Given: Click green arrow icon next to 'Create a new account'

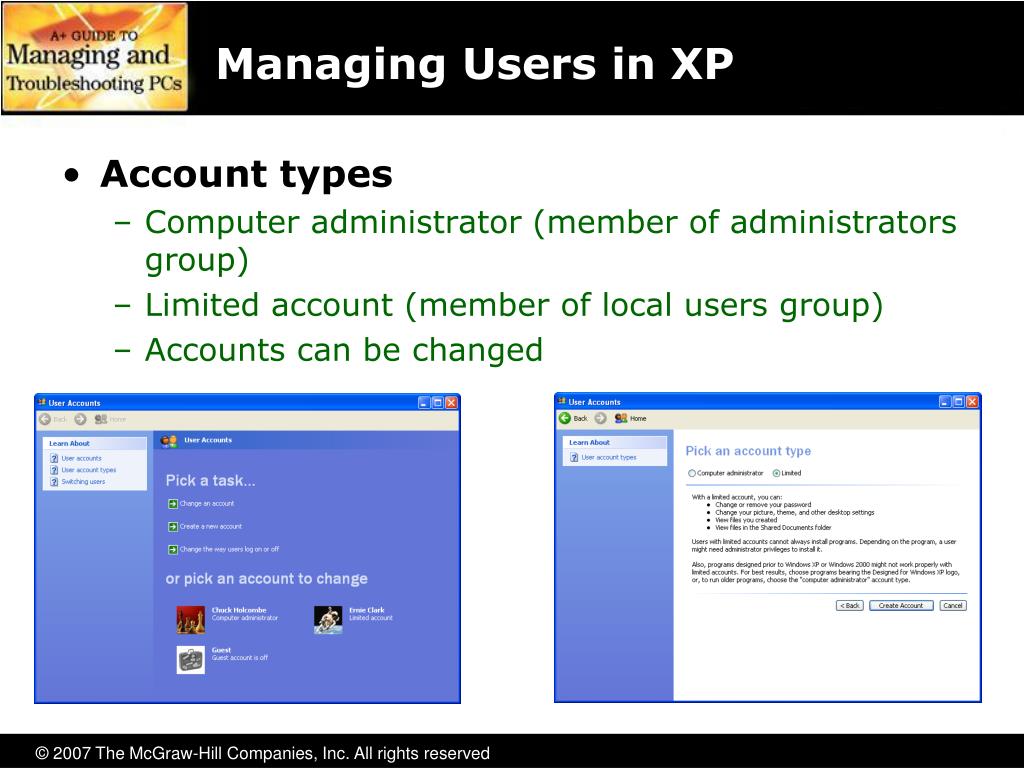Looking at the screenshot, I should click(x=172, y=526).
